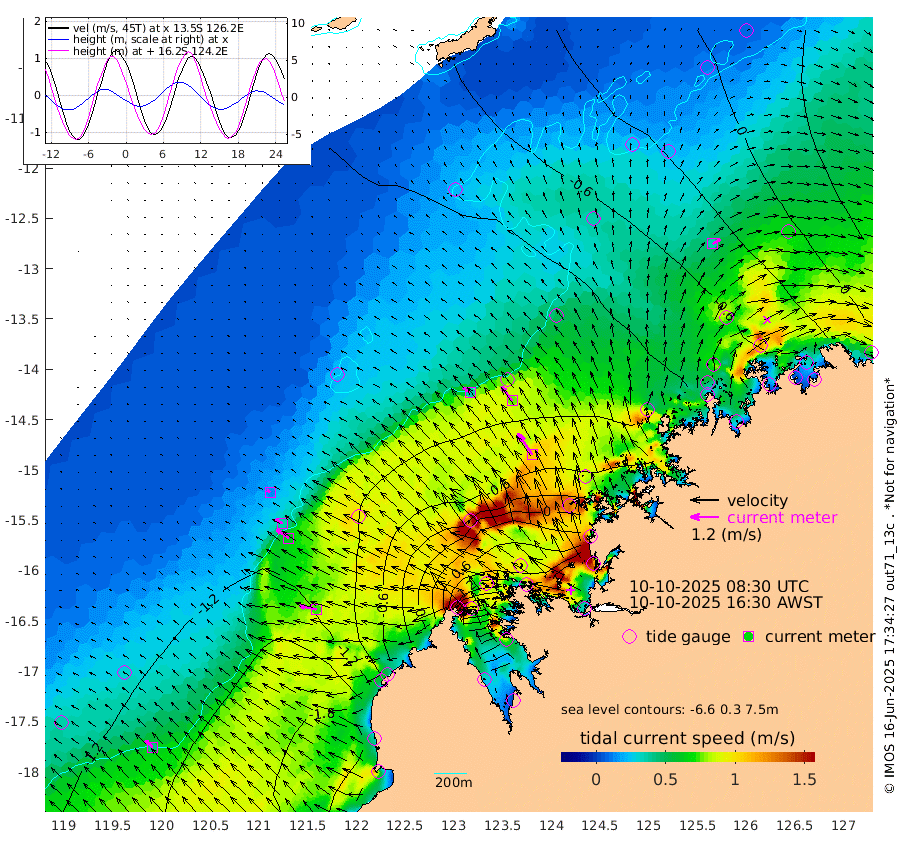This screenshot has width=900, height=846.
Task: Click the dark red end of the colorbar
Action: 808,756
